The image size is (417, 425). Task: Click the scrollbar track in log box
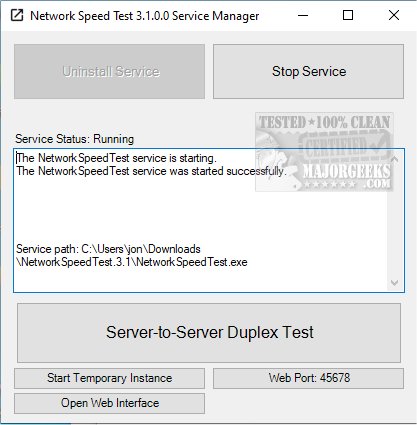pyautogui.click(x=395, y=221)
